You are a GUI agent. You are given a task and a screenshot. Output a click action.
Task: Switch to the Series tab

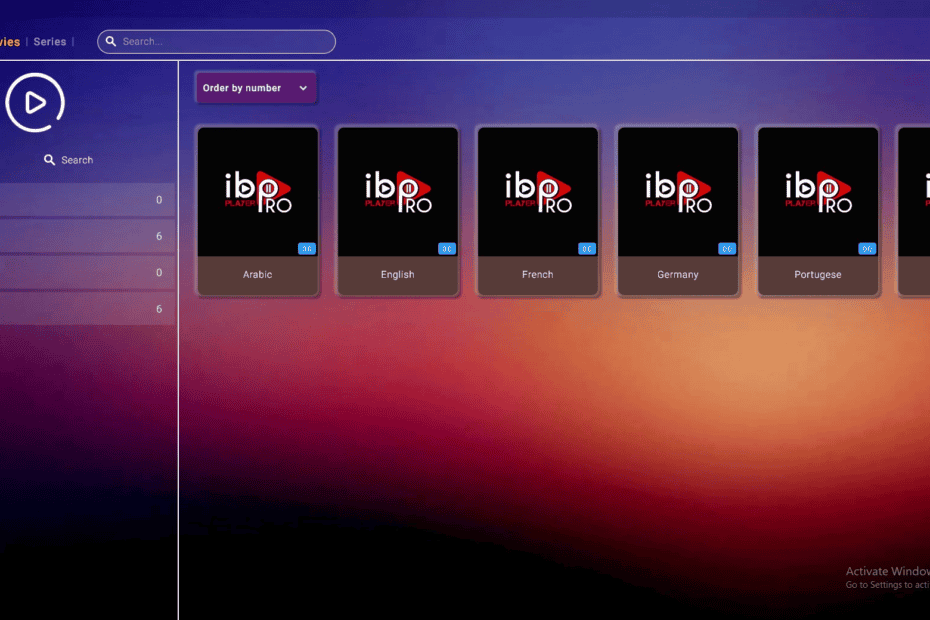pos(50,42)
